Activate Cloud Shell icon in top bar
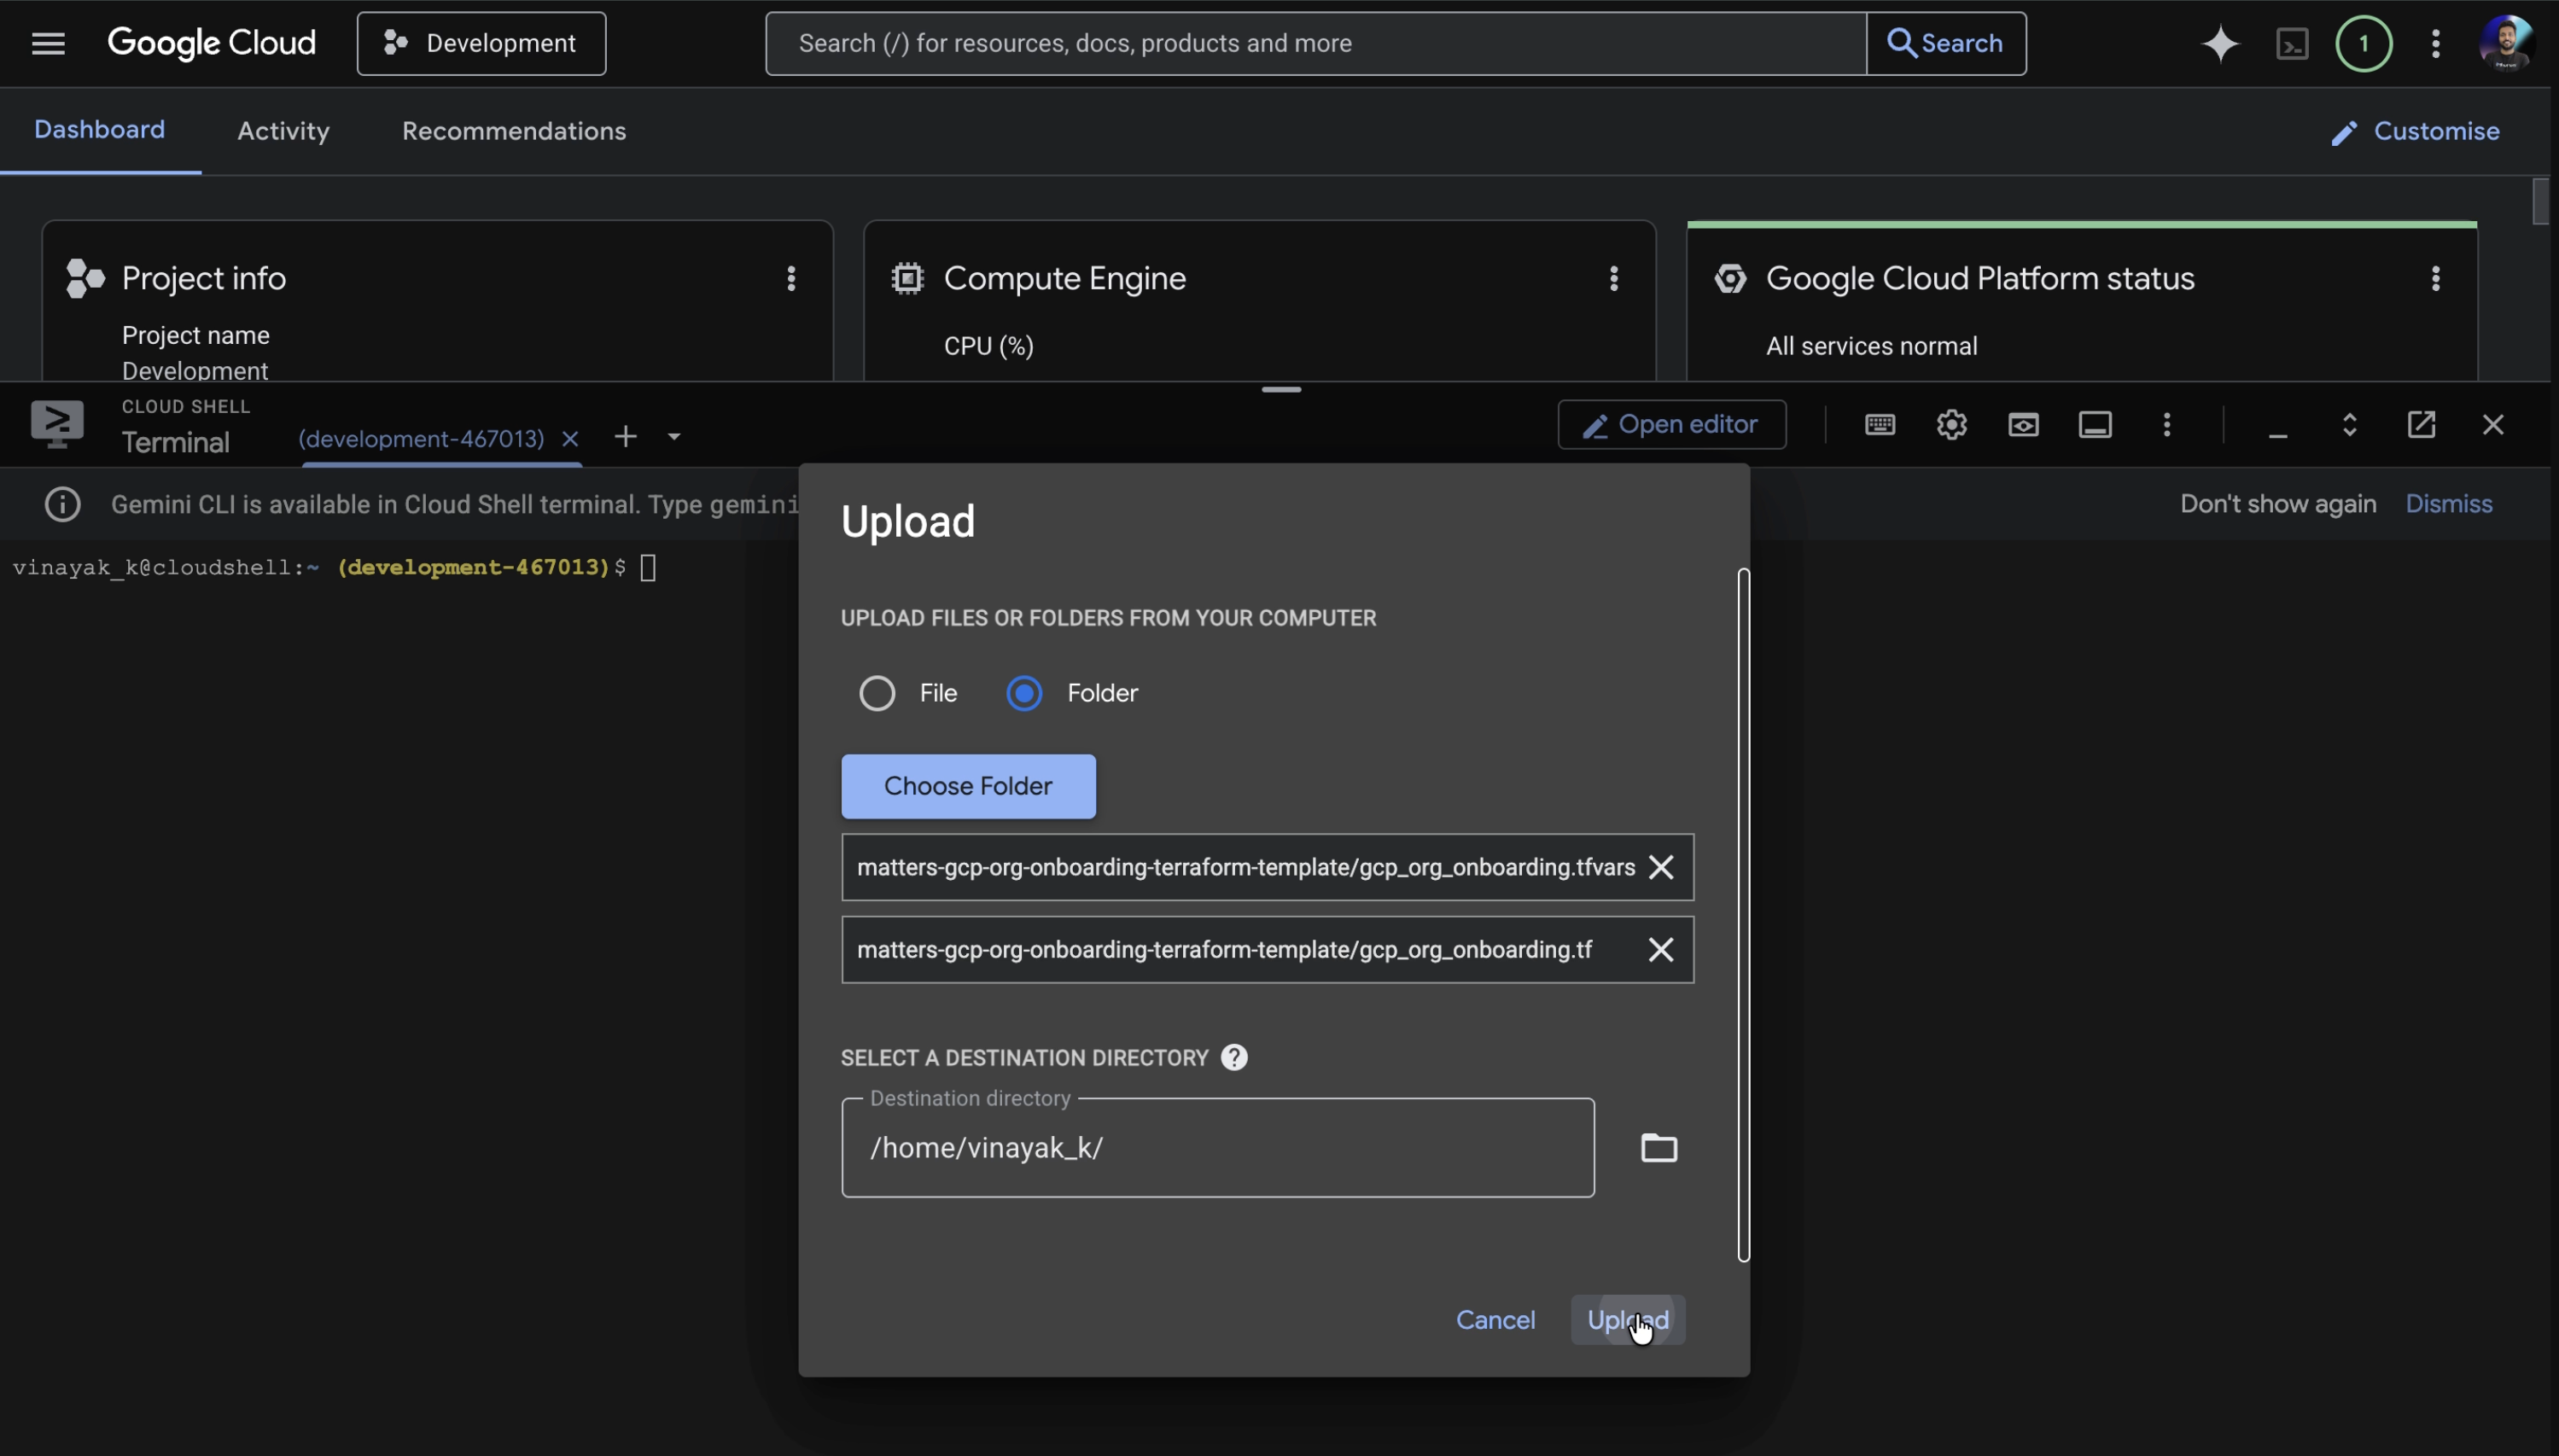This screenshot has width=2559, height=1456. [2292, 43]
